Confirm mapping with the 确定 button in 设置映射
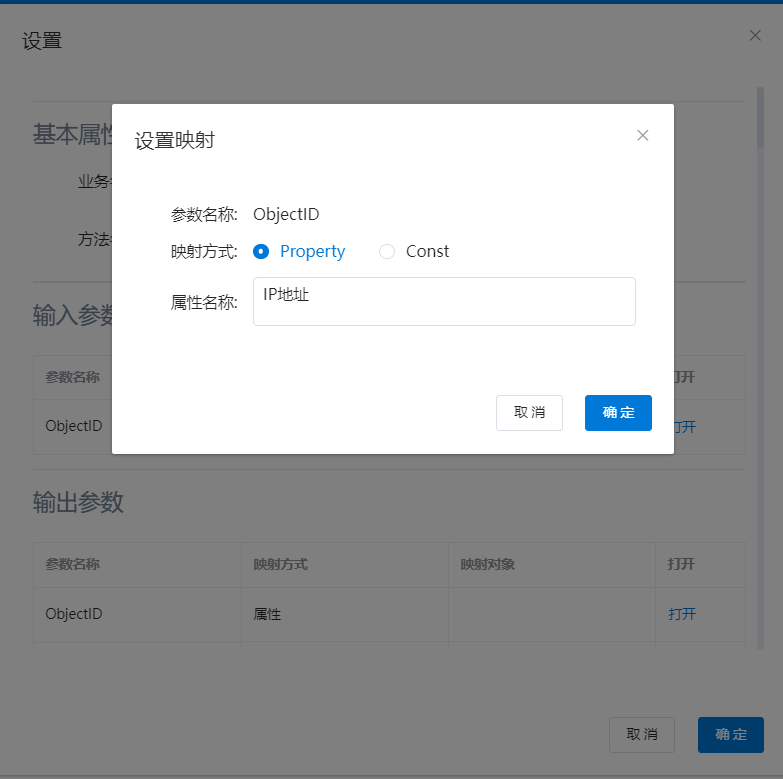This screenshot has width=783, height=779. (618, 413)
